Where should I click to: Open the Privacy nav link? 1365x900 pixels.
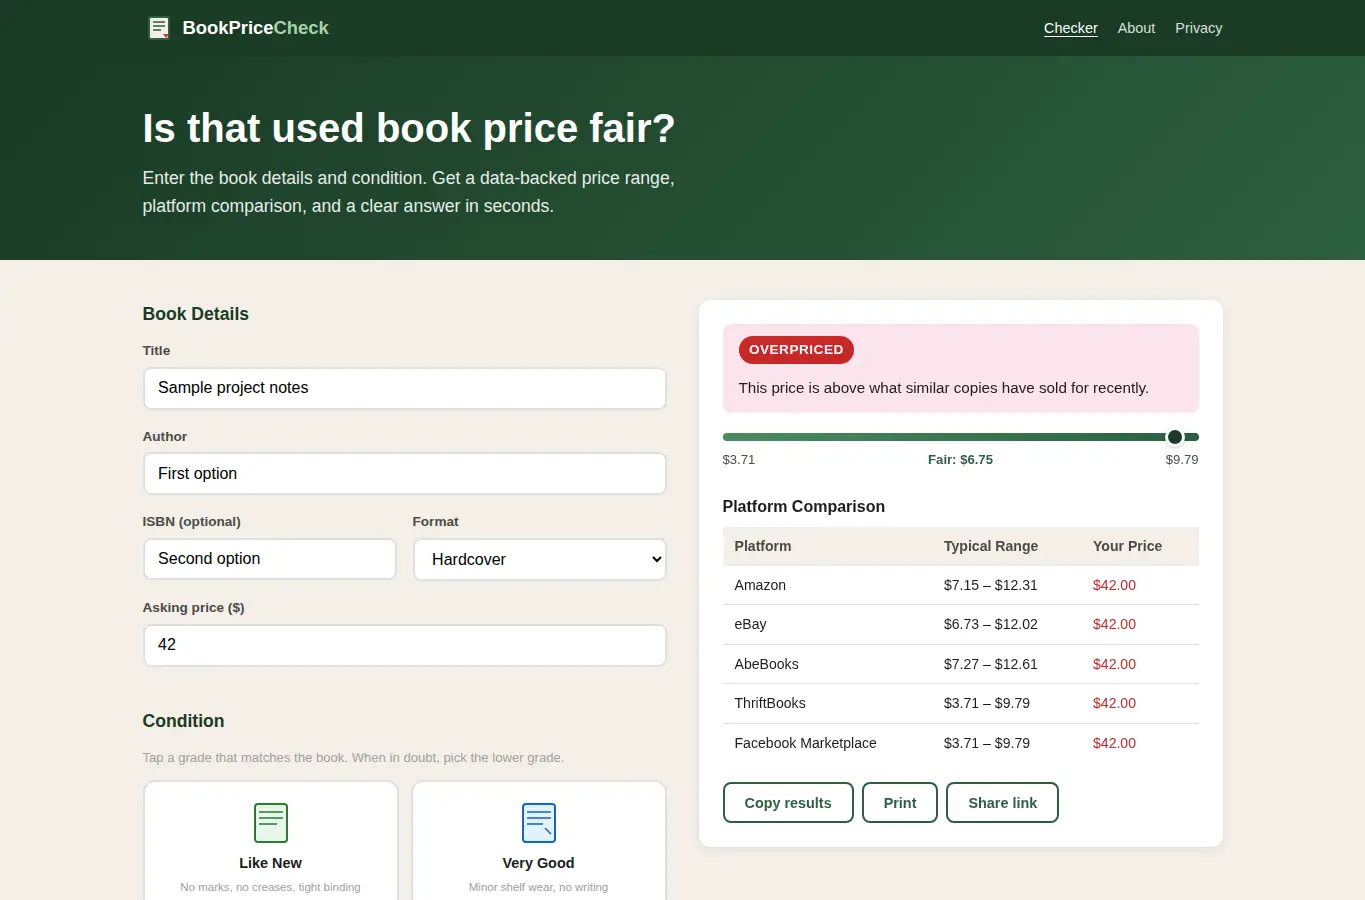tap(1199, 28)
